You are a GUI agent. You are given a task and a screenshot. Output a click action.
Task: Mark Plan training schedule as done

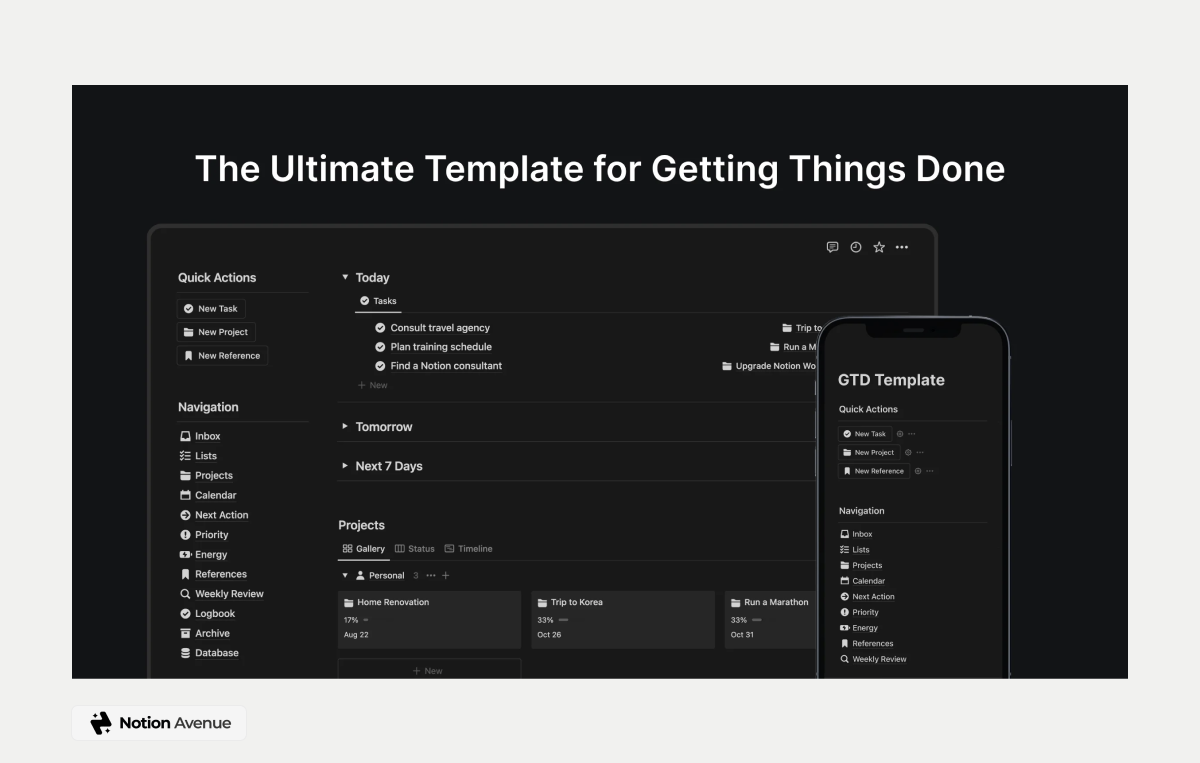click(x=380, y=346)
